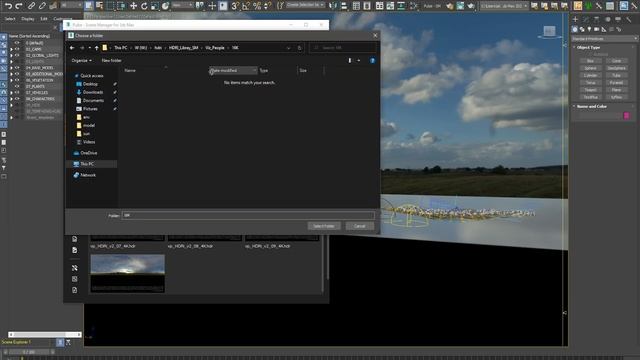This screenshot has height=360, width=640.
Task: Toggle visibility eye of 06_VEGETATION layer
Action: coord(17,80)
